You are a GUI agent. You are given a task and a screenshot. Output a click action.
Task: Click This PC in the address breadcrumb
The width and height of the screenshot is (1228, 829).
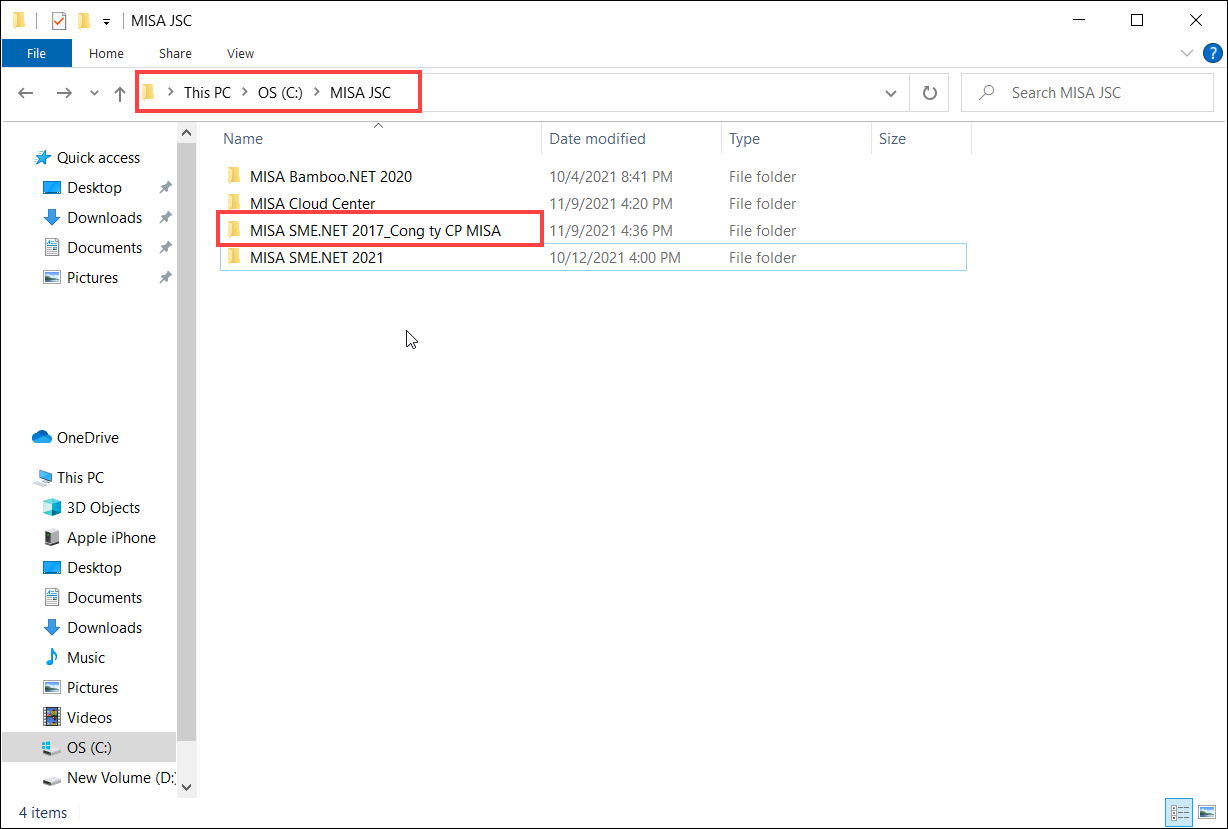(x=207, y=92)
